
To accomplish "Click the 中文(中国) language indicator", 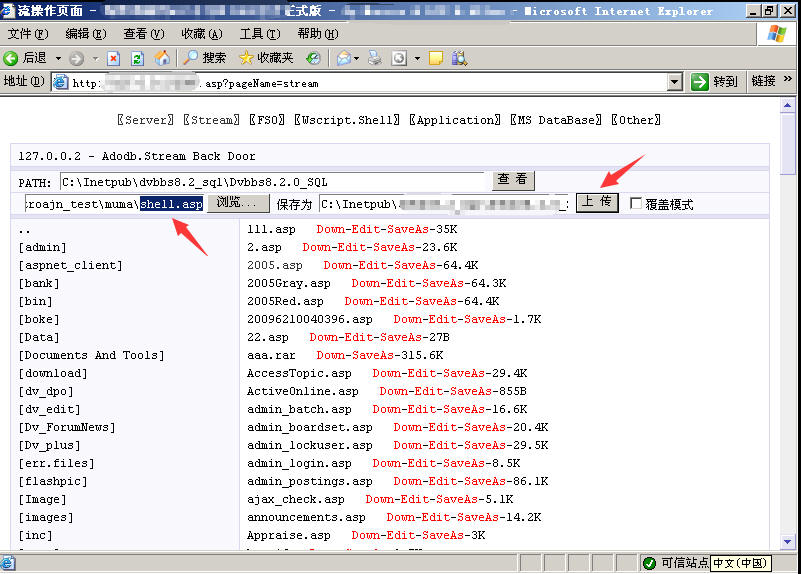I will (x=741, y=563).
